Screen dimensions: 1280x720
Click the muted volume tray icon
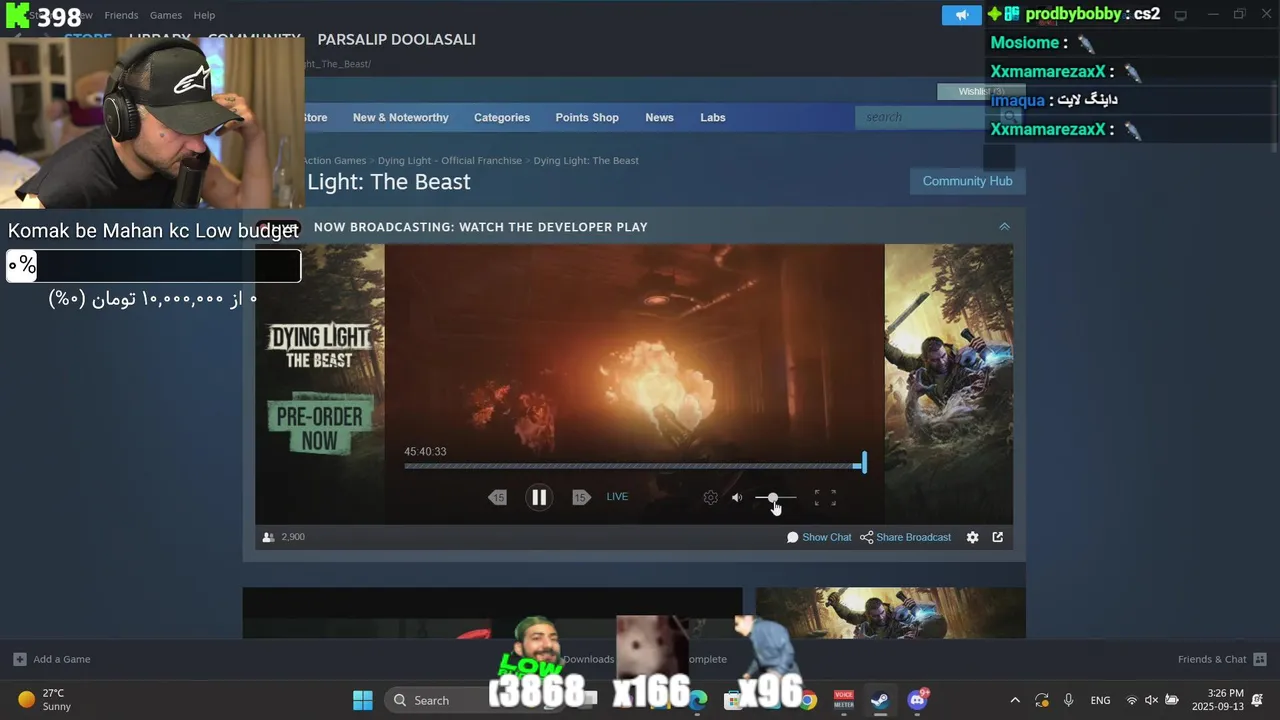click(x=1151, y=700)
